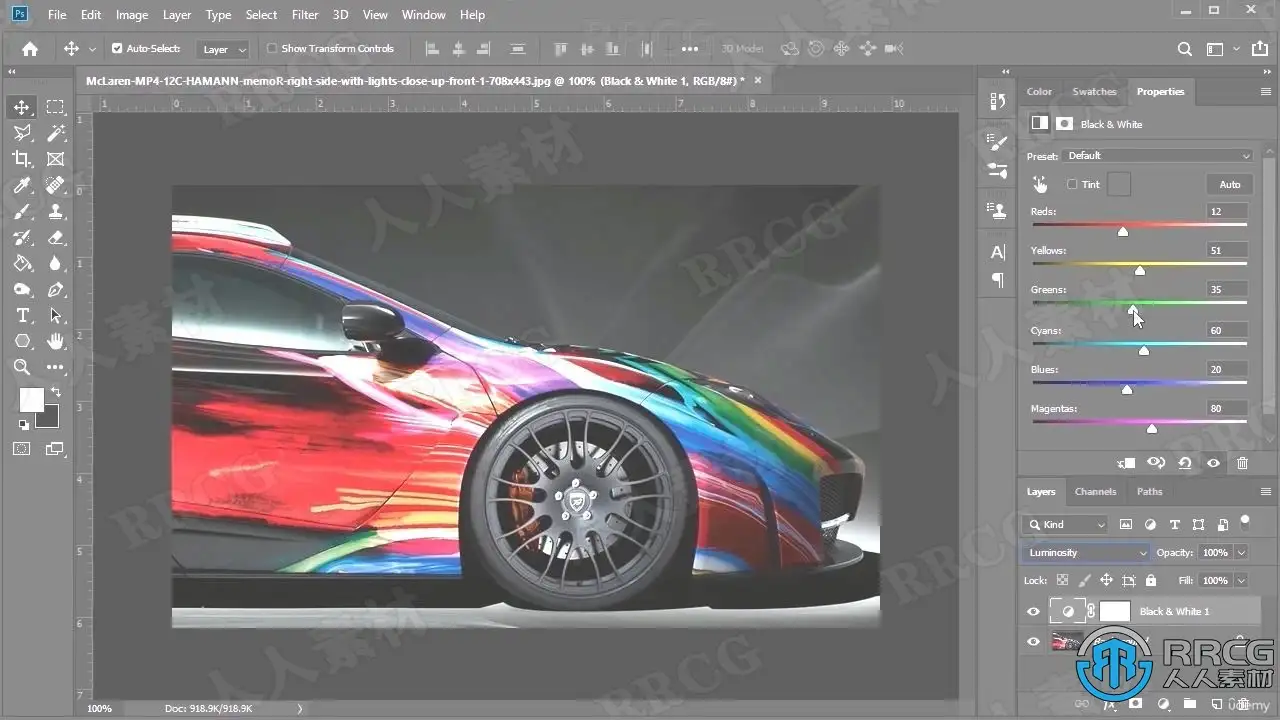The height and width of the screenshot is (720, 1280).
Task: Clip adjustment to layer below icon
Action: (x=1127, y=463)
